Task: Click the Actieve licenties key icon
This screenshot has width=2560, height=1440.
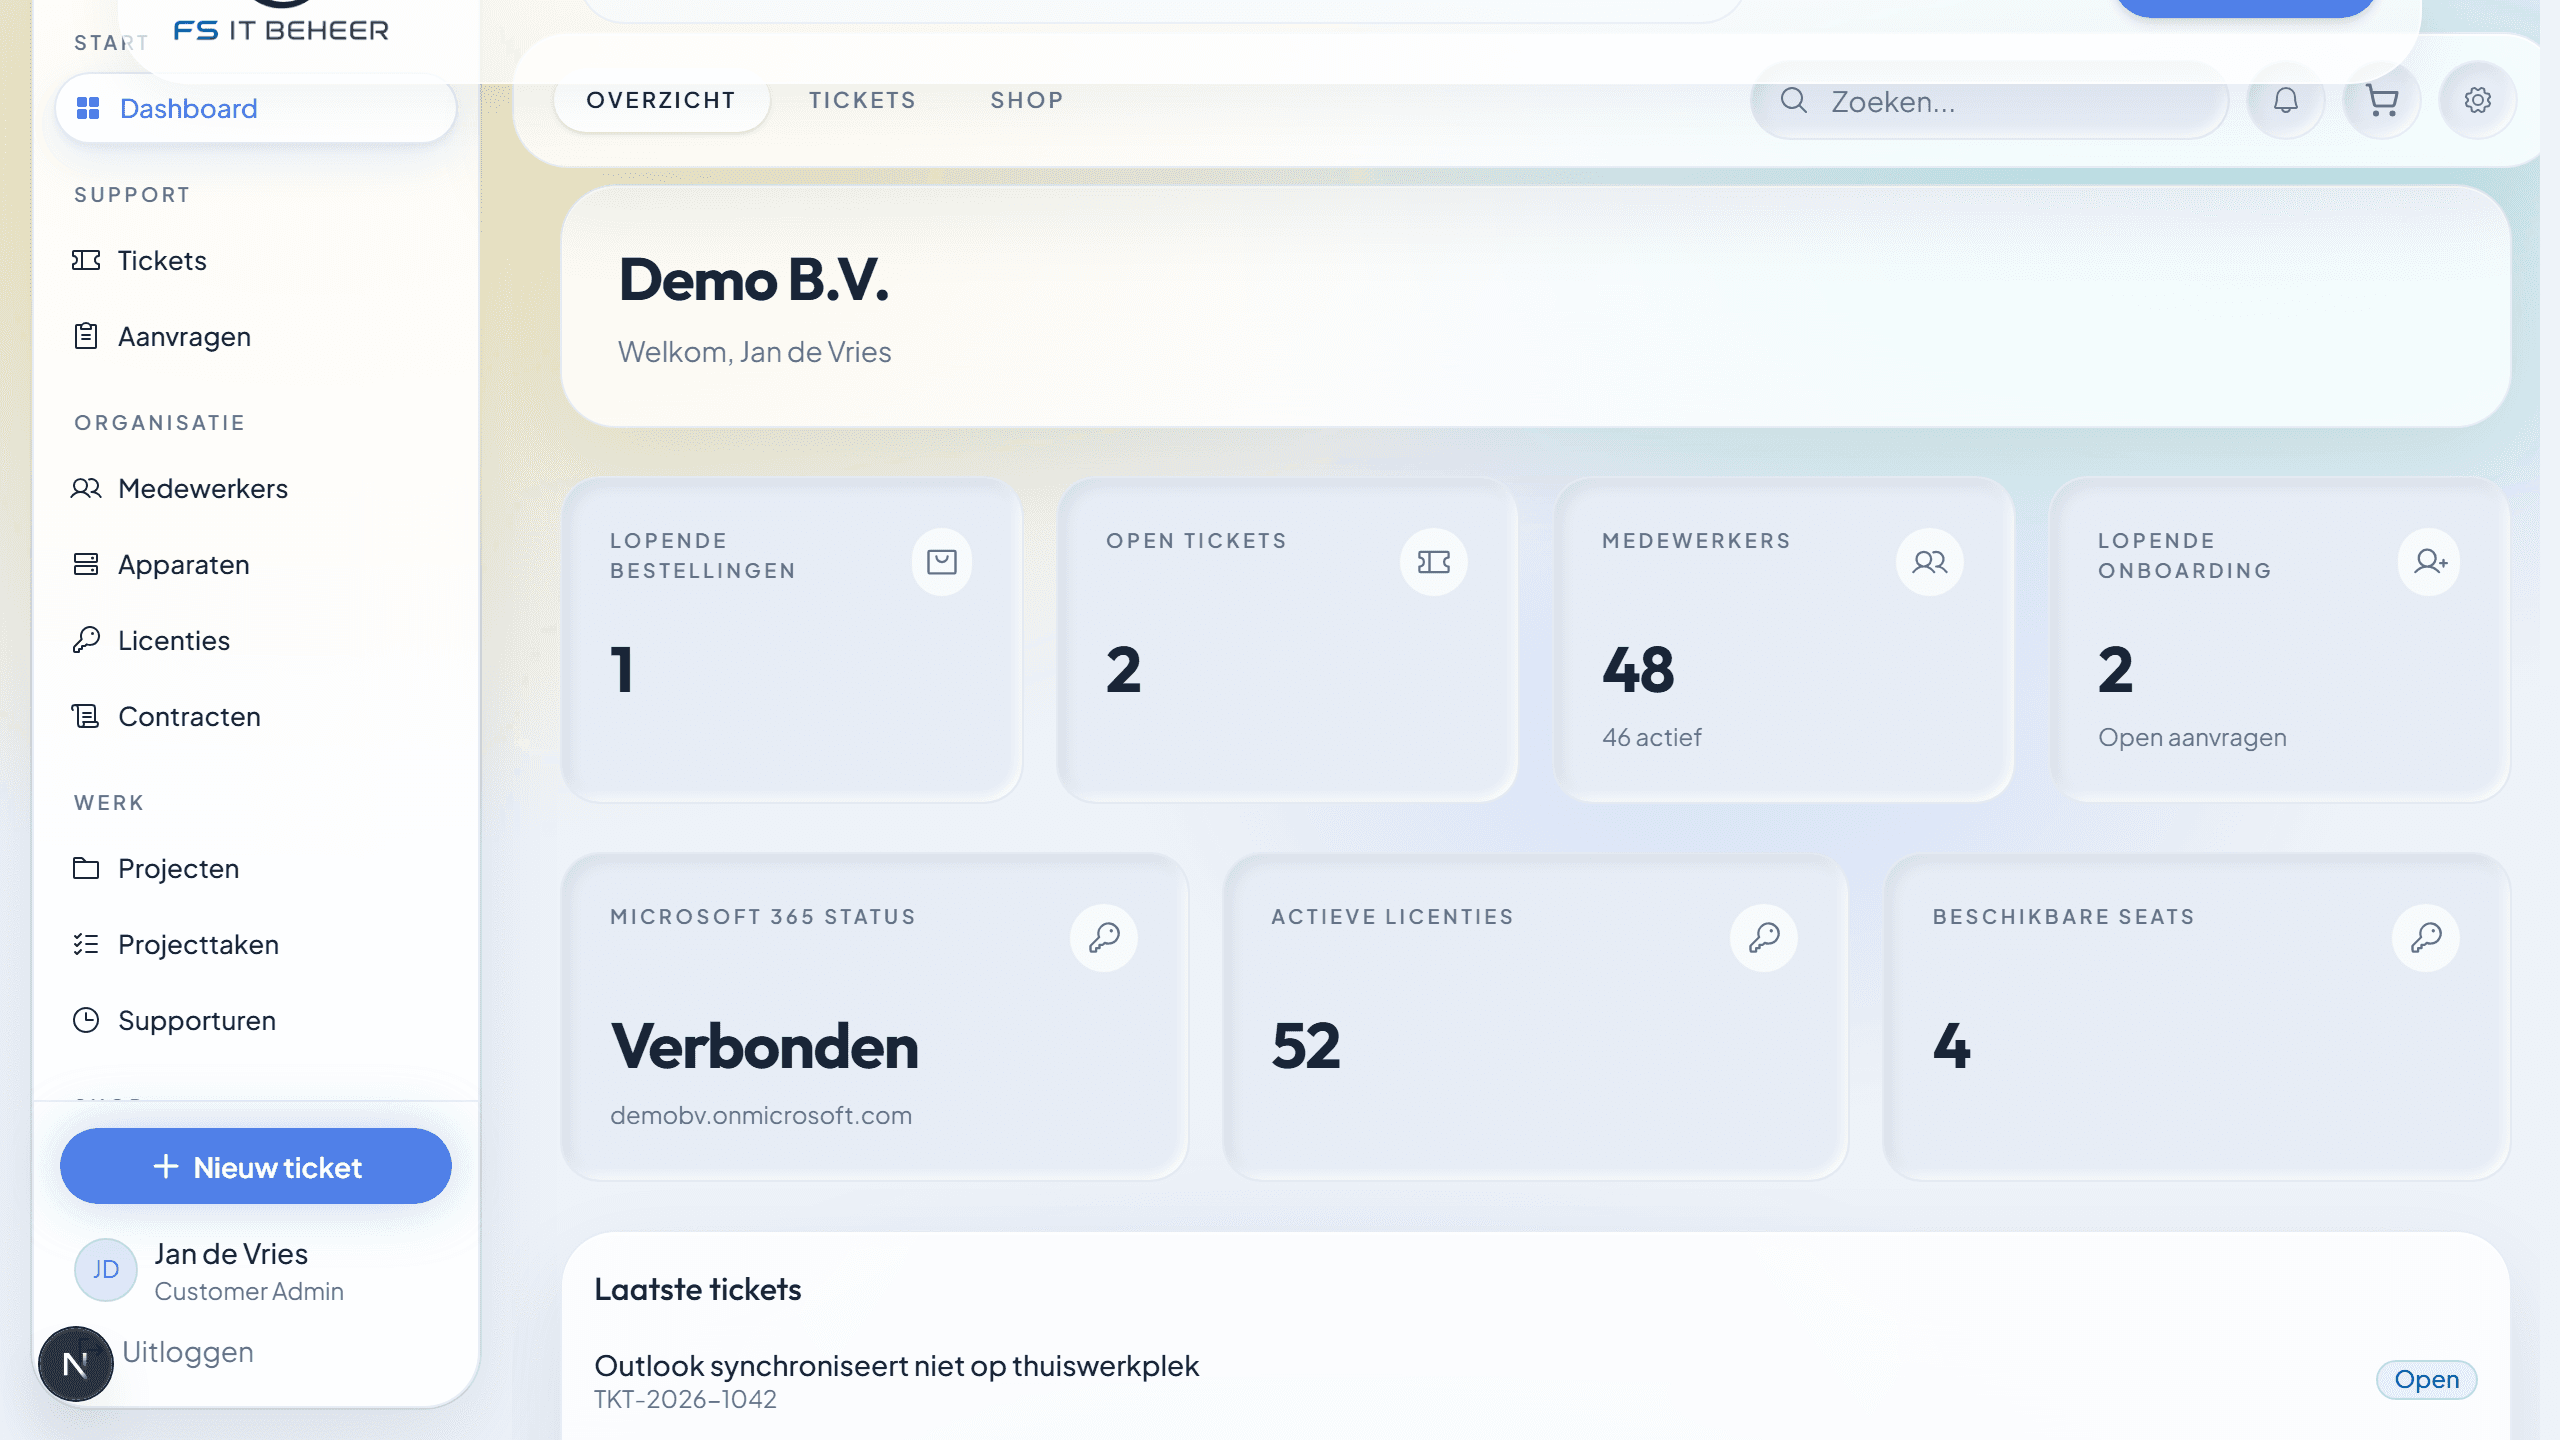Action: click(1764, 938)
